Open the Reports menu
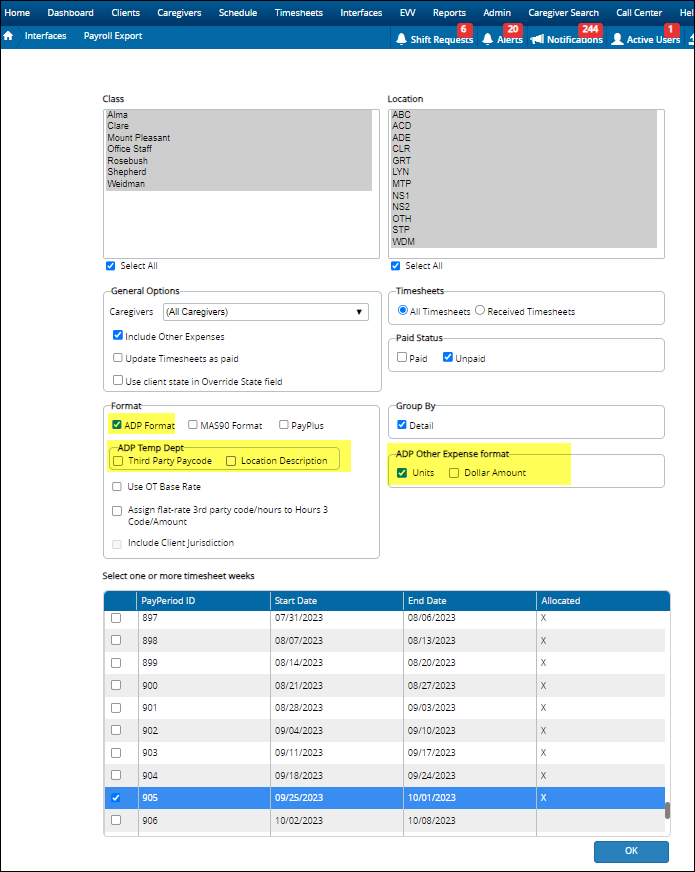 click(x=449, y=12)
